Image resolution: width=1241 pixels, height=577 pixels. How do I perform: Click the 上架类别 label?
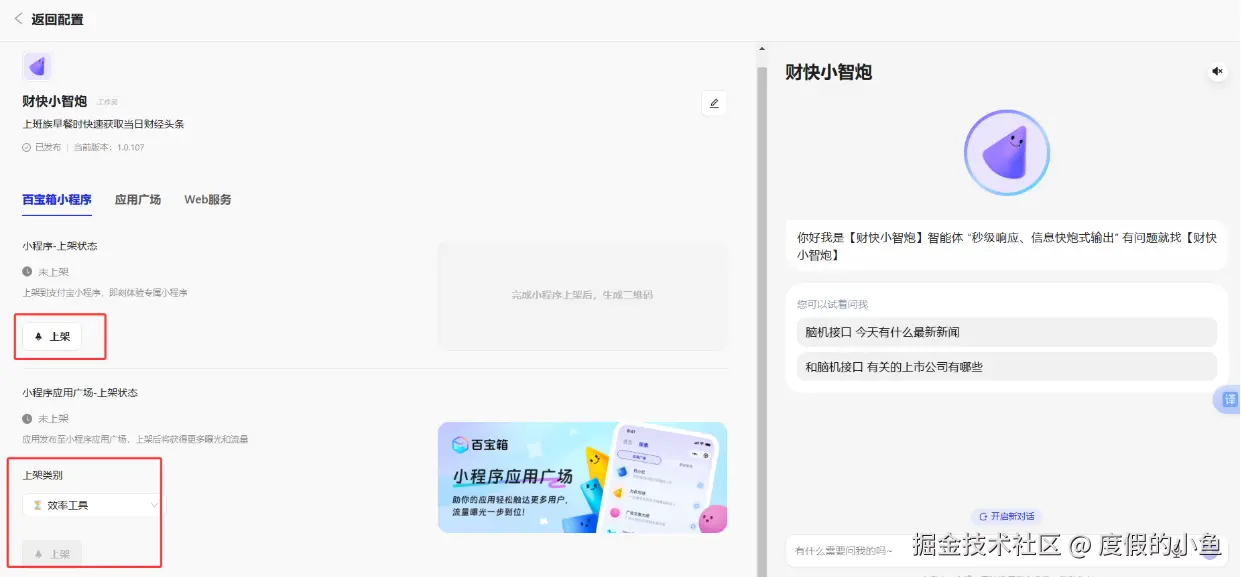point(43,475)
